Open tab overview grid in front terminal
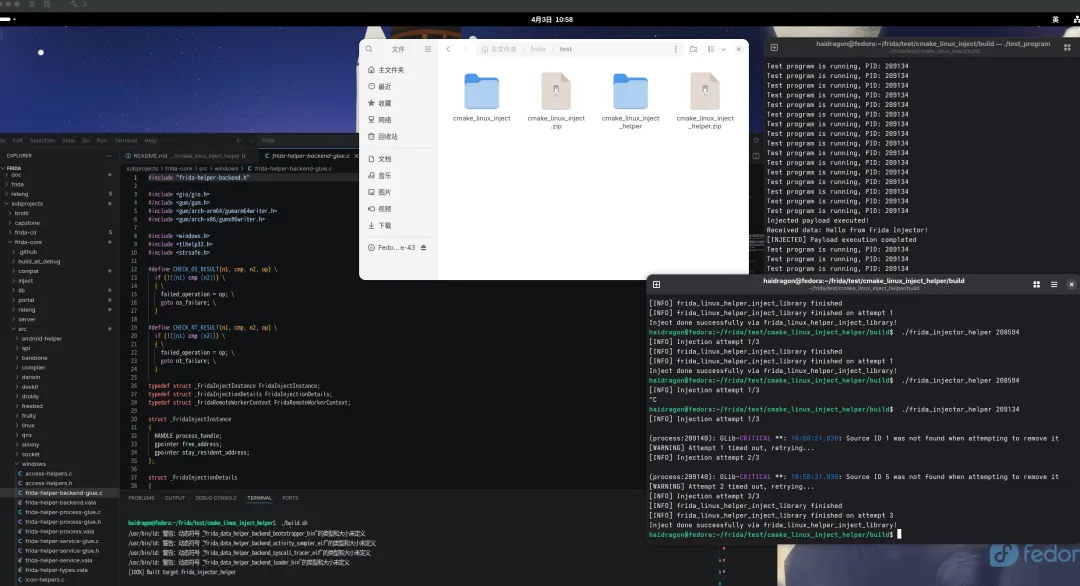The image size is (1080, 586). pos(1037,284)
